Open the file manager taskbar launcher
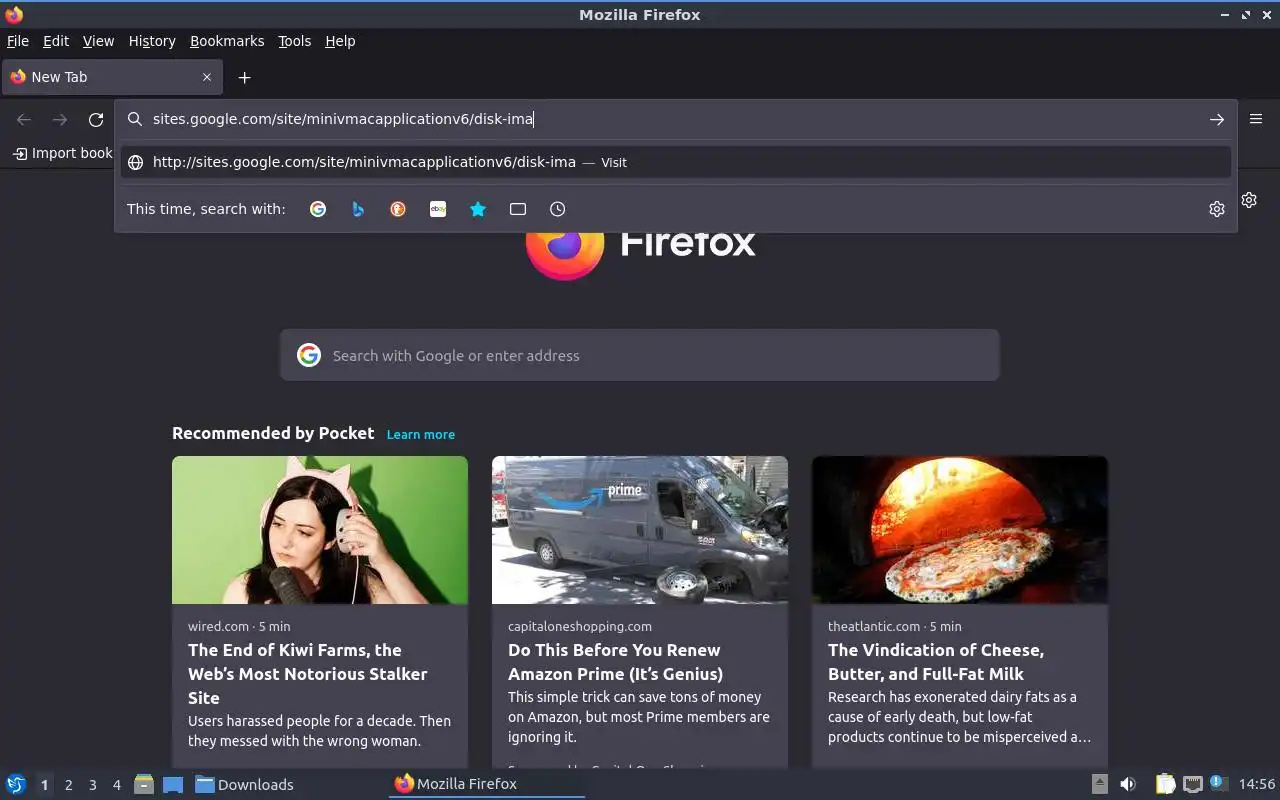The image size is (1280, 800). [144, 784]
